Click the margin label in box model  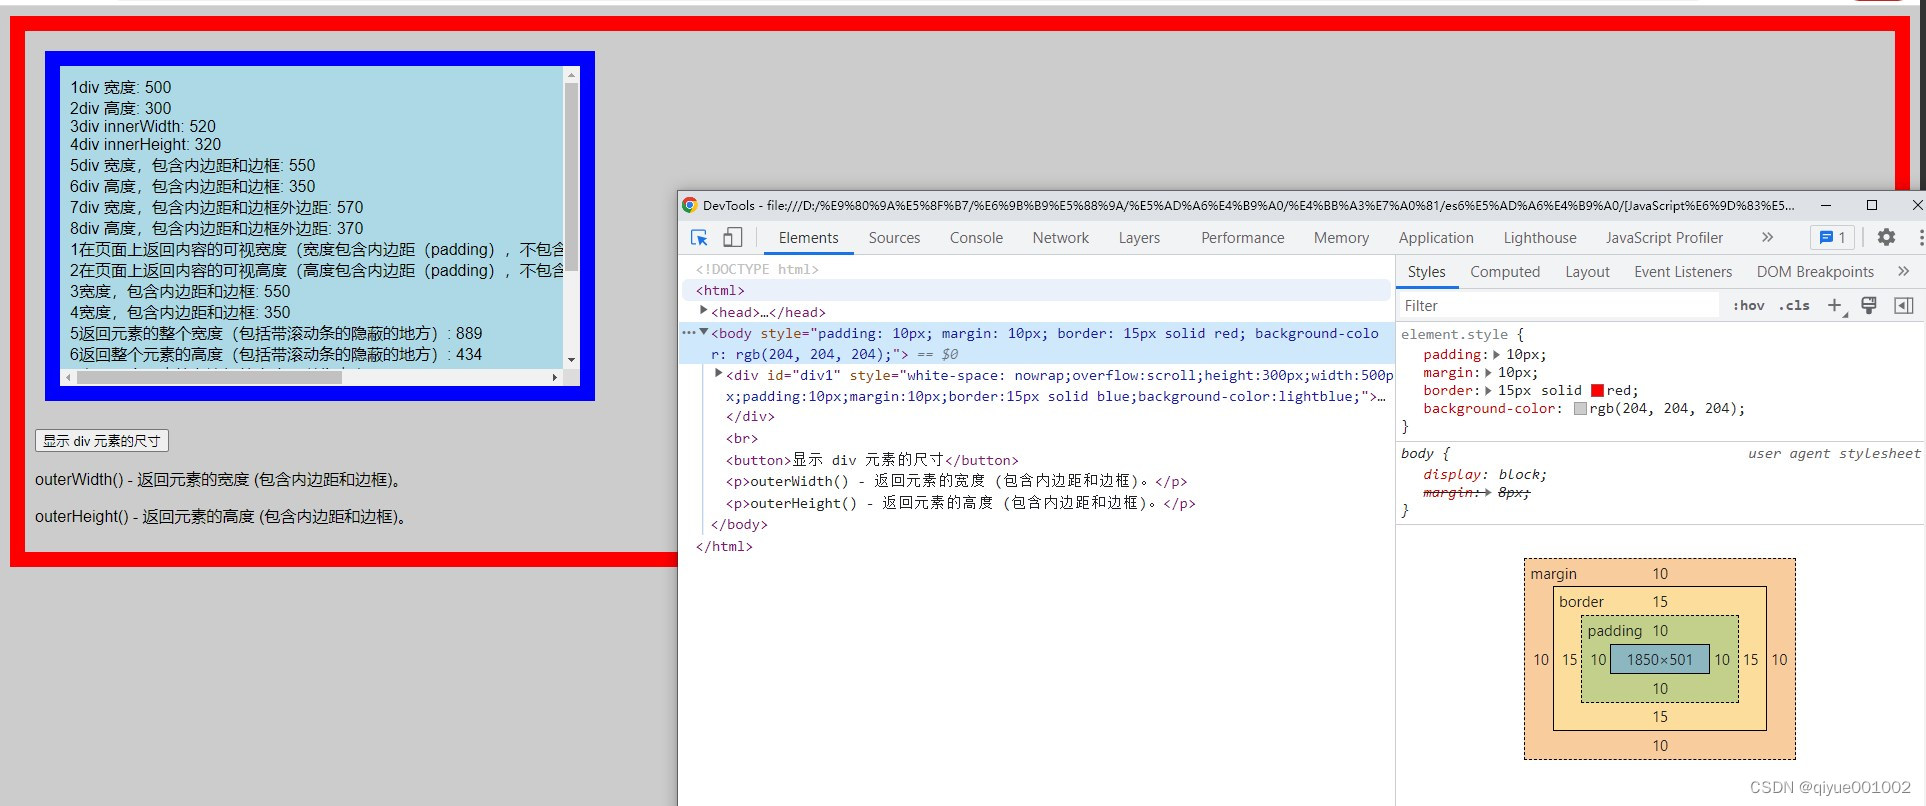(1553, 574)
